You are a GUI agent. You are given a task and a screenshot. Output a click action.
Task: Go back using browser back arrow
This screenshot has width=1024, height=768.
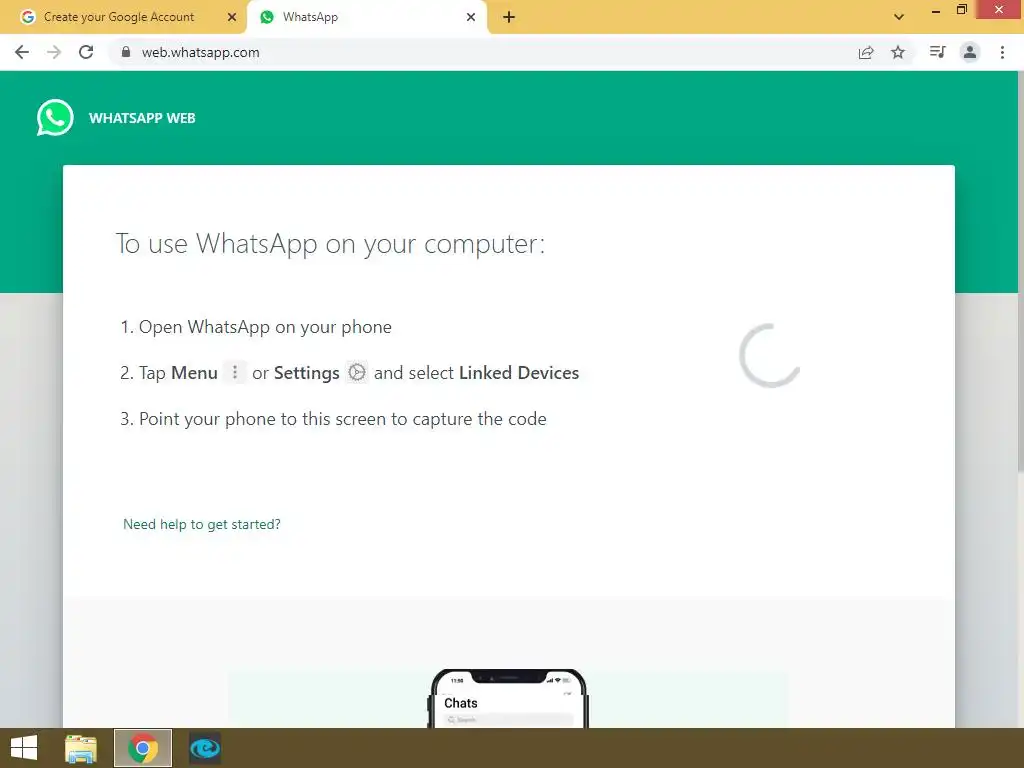click(x=22, y=52)
